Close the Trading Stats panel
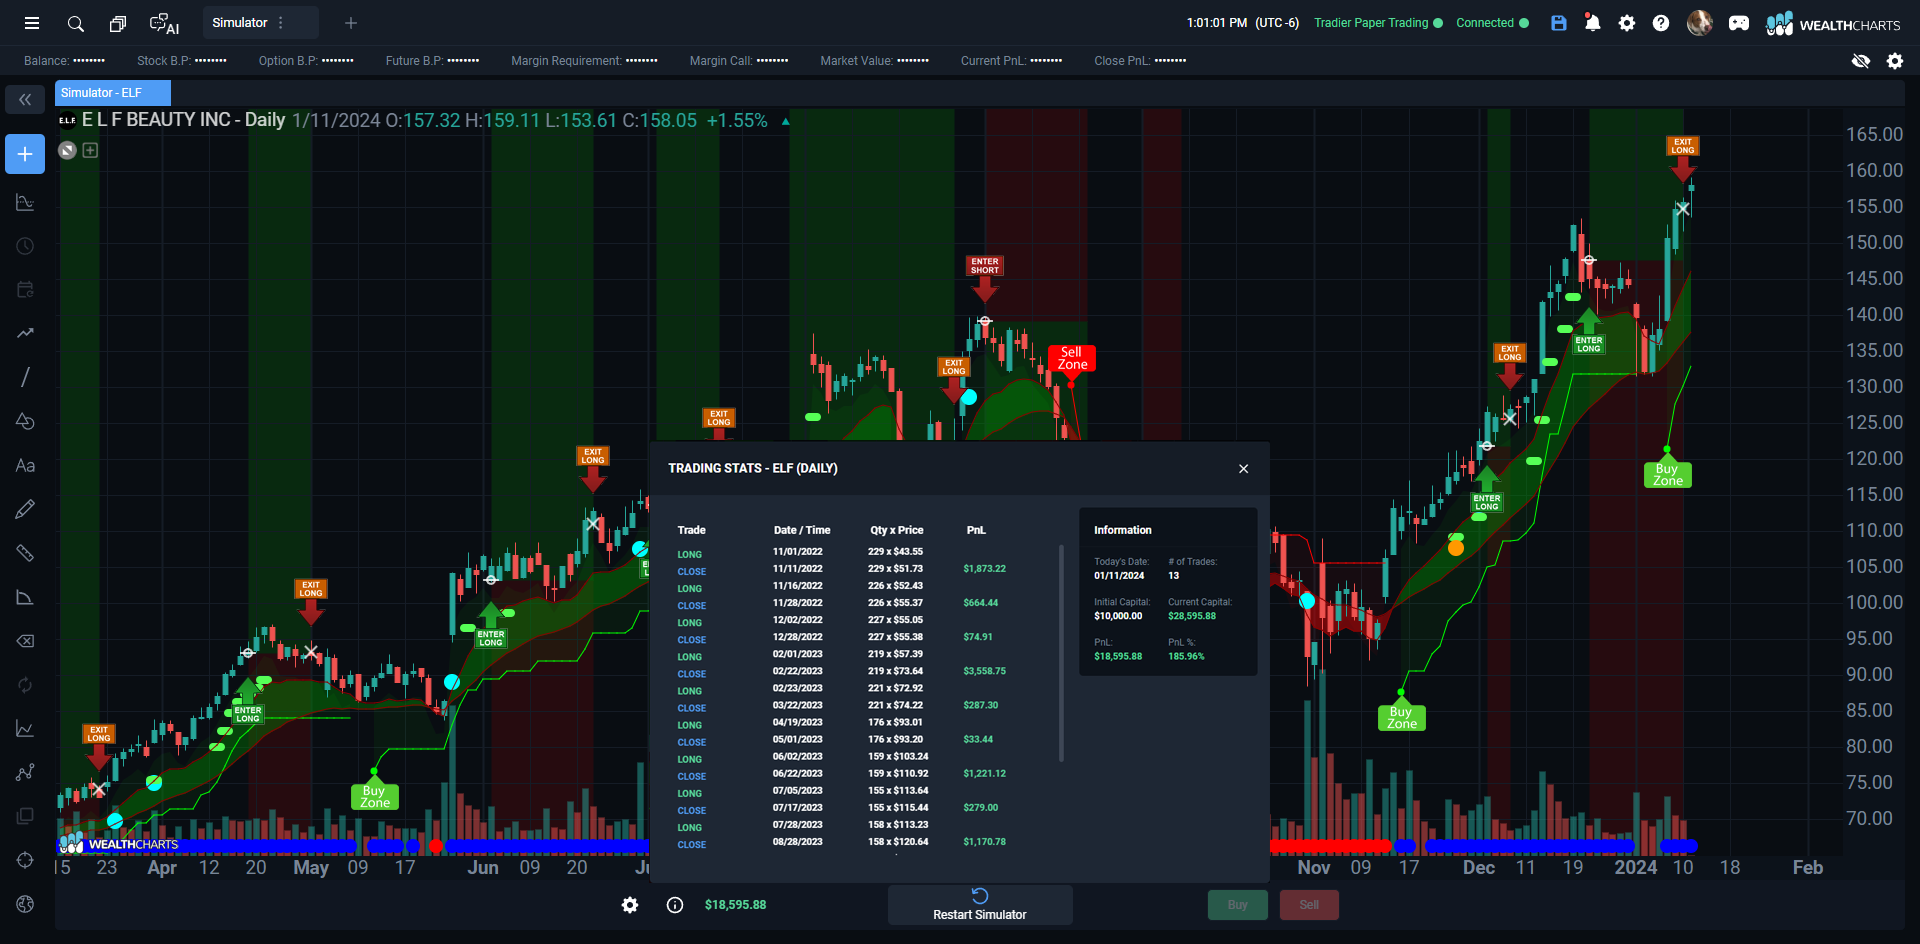Image resolution: width=1920 pixels, height=944 pixels. [1243, 469]
